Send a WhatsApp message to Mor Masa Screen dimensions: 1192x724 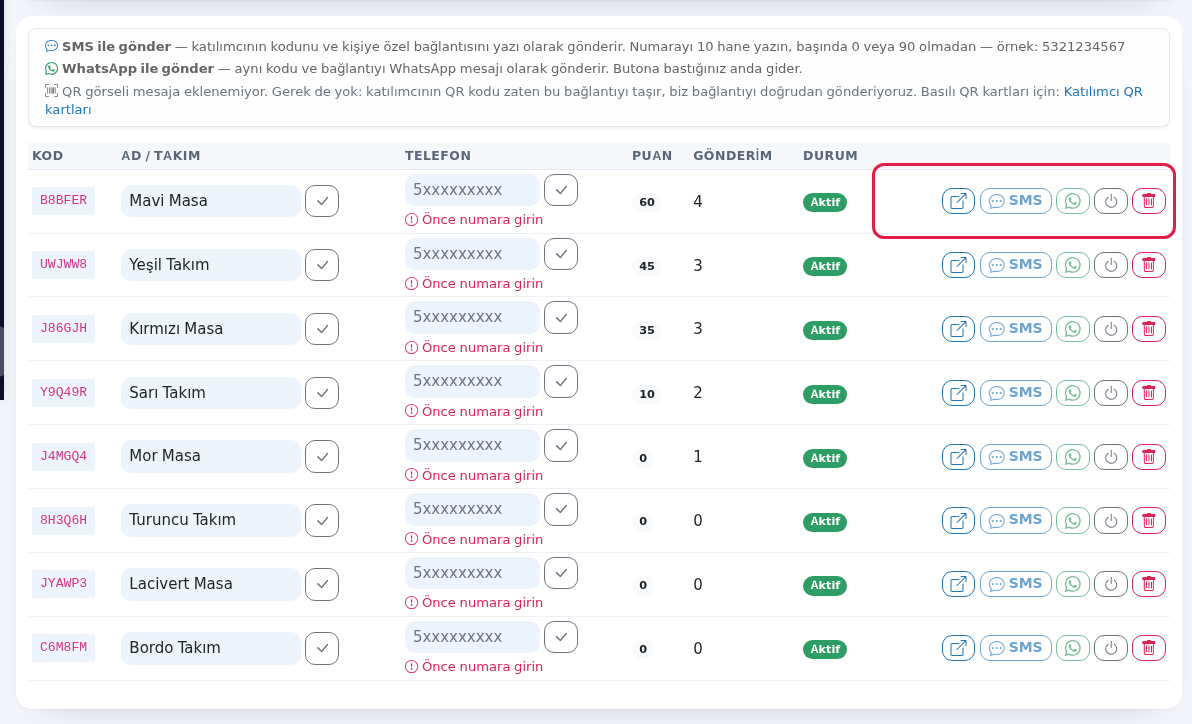[1073, 457]
